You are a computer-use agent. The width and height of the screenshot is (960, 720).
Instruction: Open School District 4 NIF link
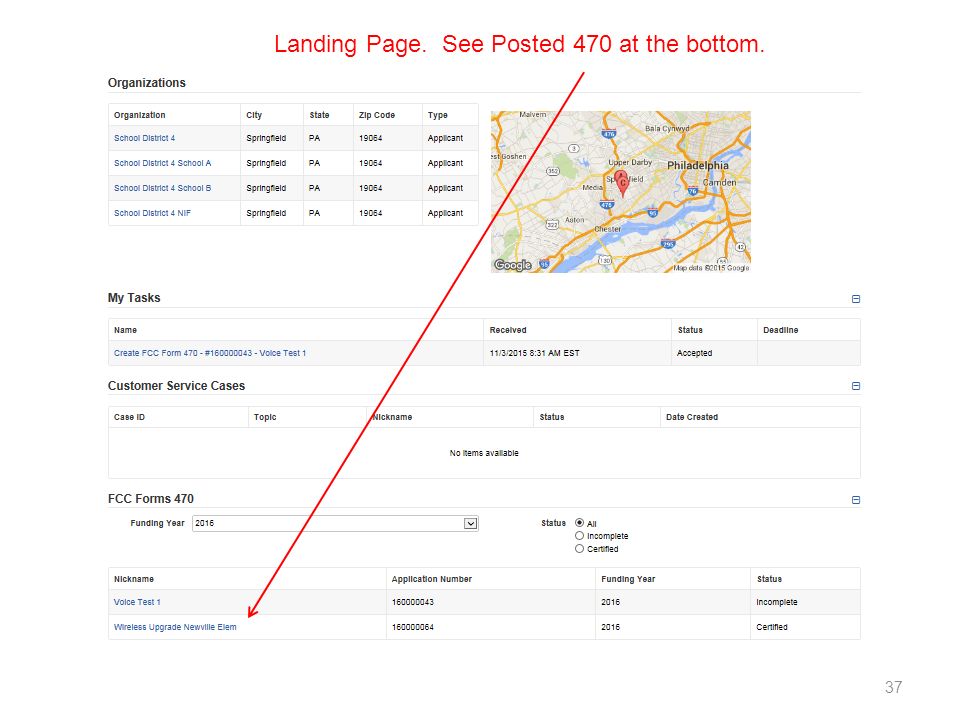point(152,213)
